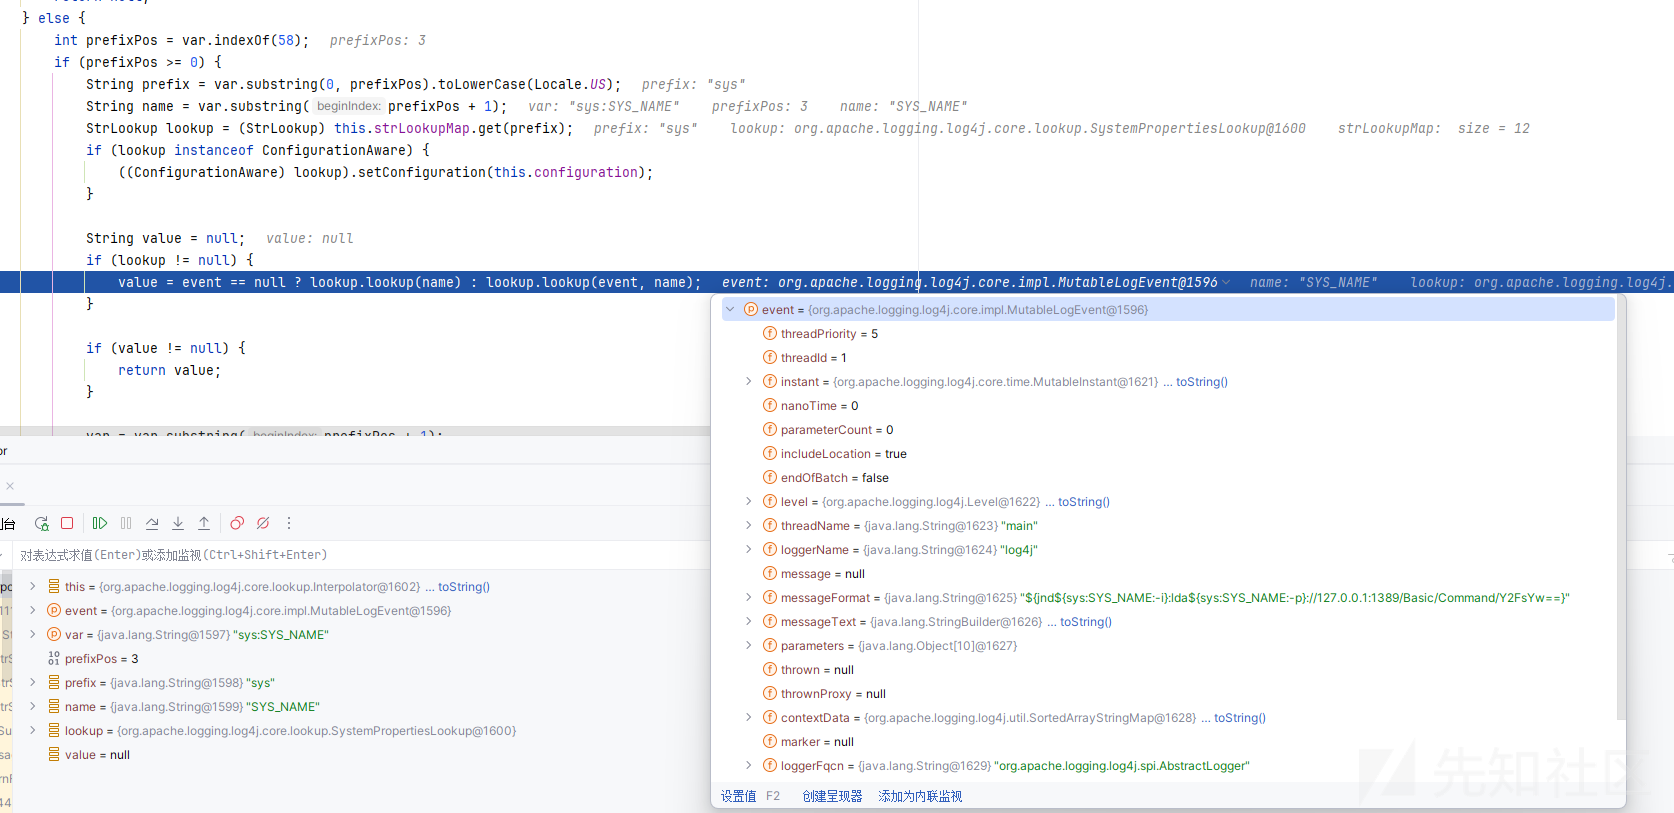Image resolution: width=1674 pixels, height=813 pixels.
Task: Open the View Breakpoints dialog
Action: (237, 523)
